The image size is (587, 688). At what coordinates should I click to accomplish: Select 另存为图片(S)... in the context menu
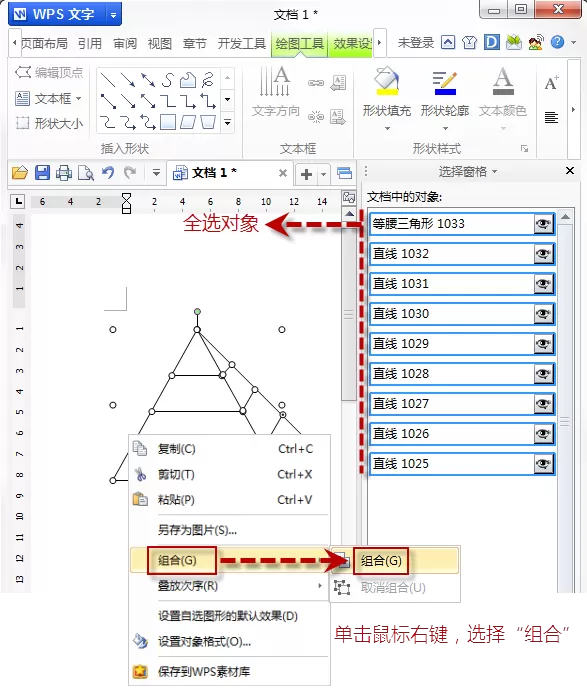229,530
